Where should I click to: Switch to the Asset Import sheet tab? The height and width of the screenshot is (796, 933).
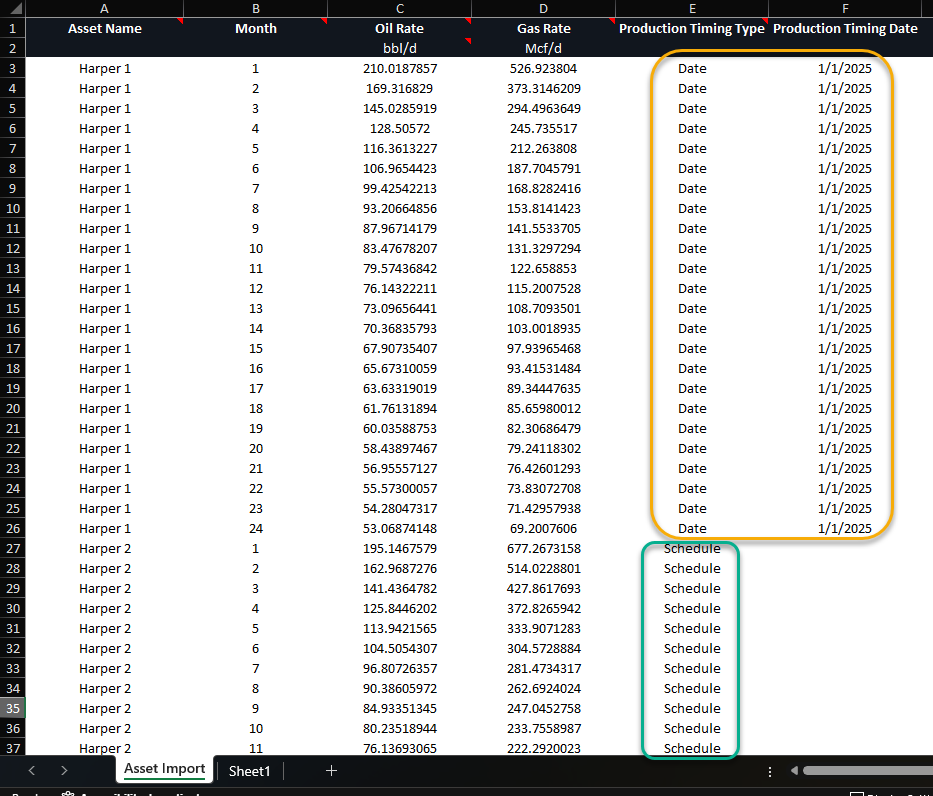[164, 769]
